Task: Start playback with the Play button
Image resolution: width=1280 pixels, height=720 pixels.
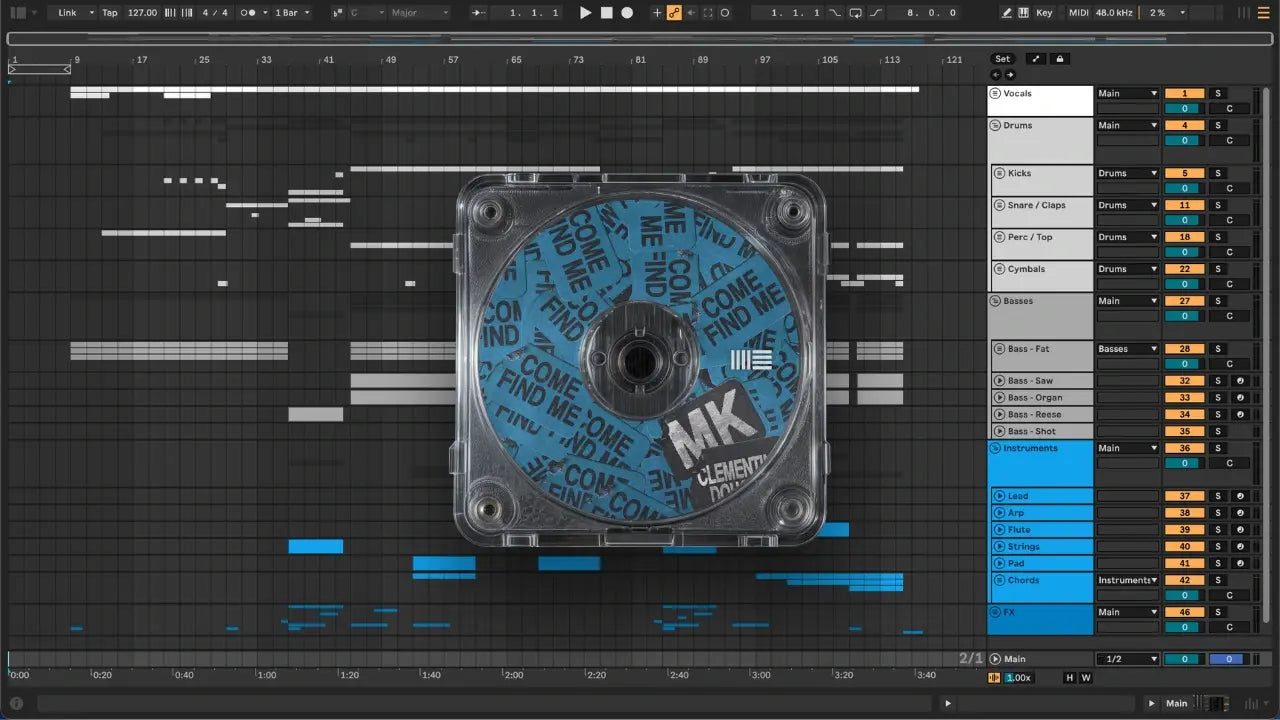Action: click(x=586, y=13)
